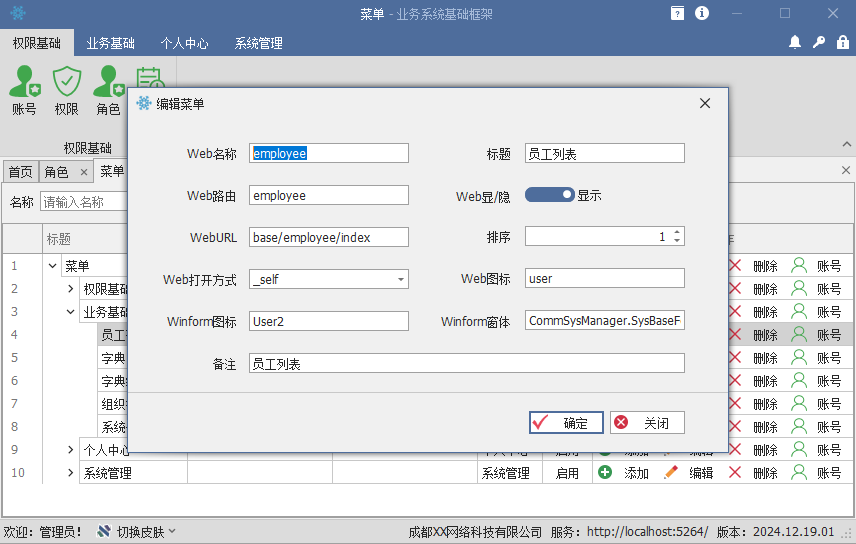
Task: Click the snowflake app icon in title bar
Action: [17, 13]
